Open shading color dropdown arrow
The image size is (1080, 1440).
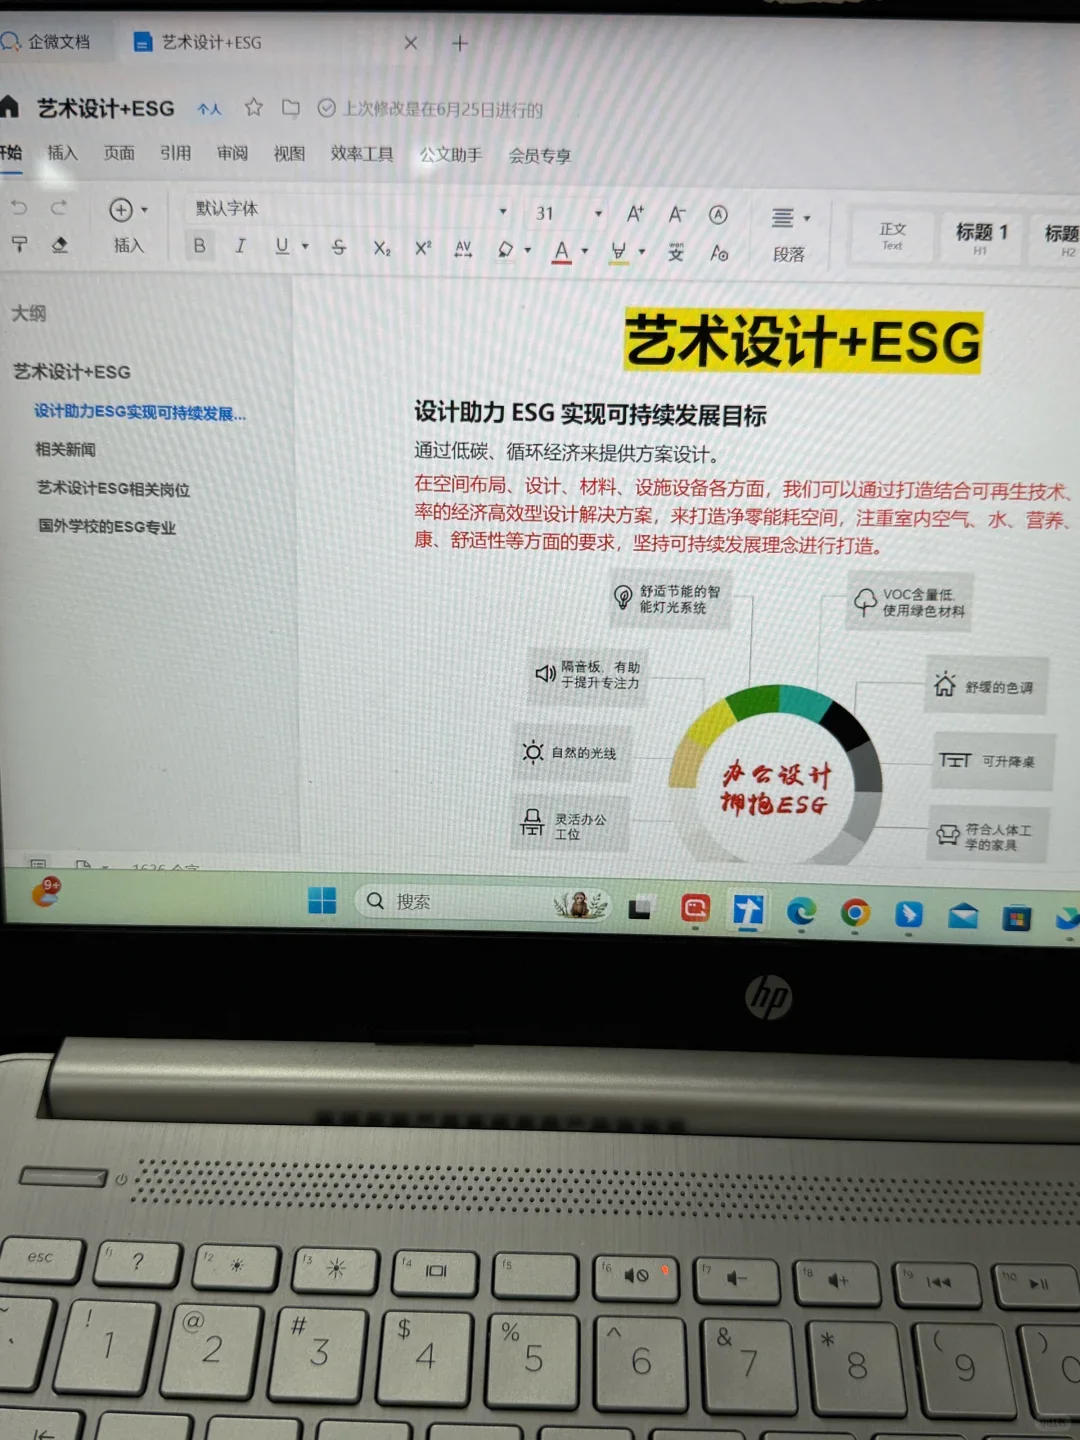pyautogui.click(x=528, y=251)
